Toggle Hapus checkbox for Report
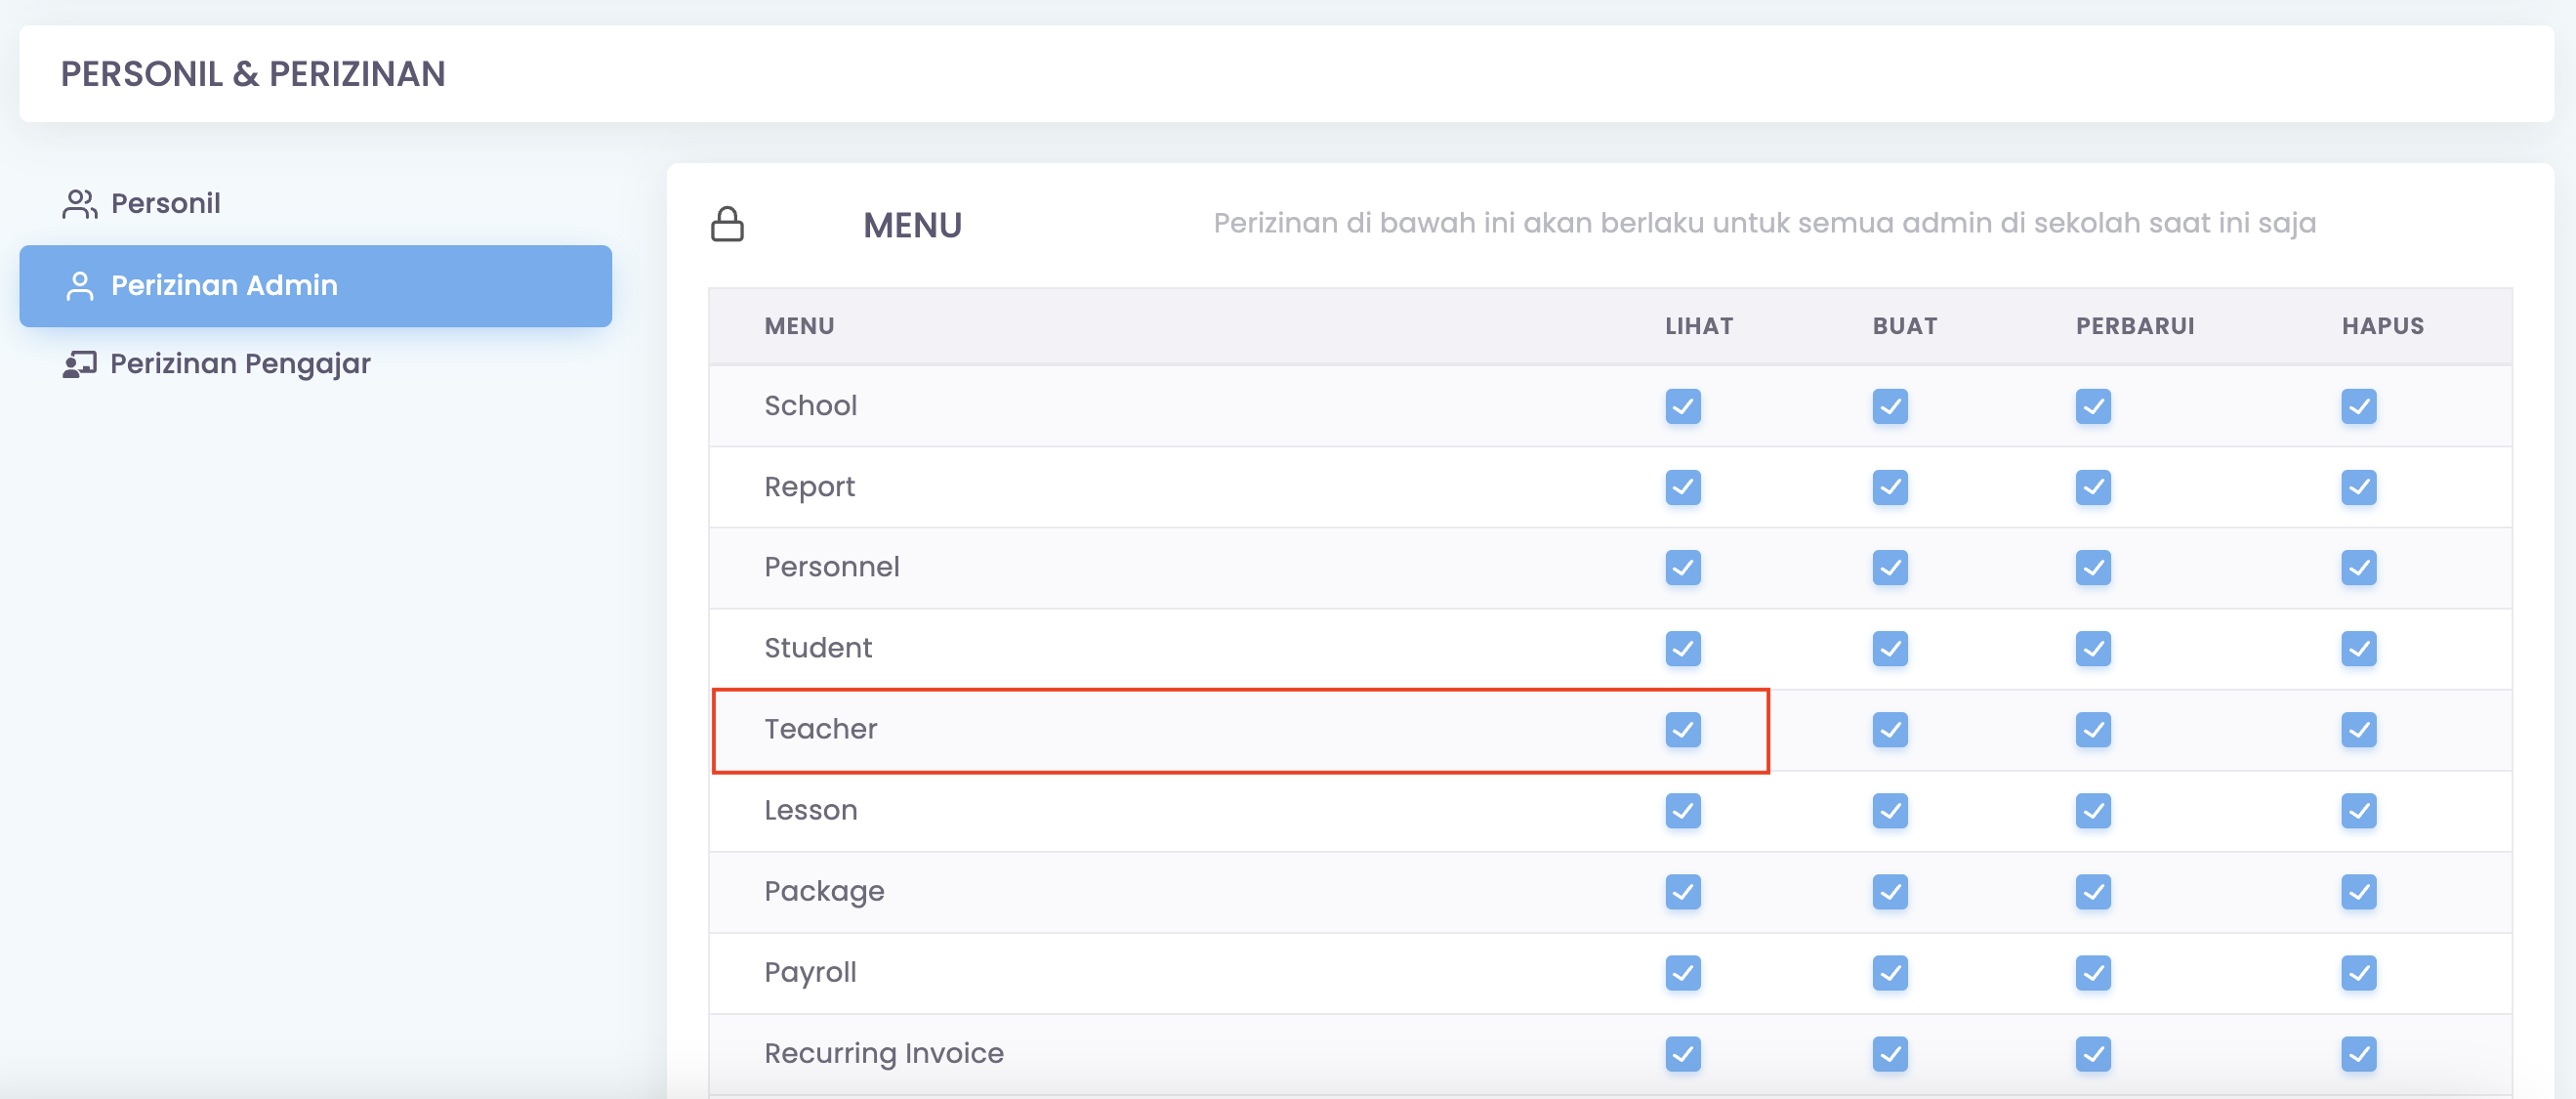Viewport: 2576px width, 1099px height. point(2358,488)
